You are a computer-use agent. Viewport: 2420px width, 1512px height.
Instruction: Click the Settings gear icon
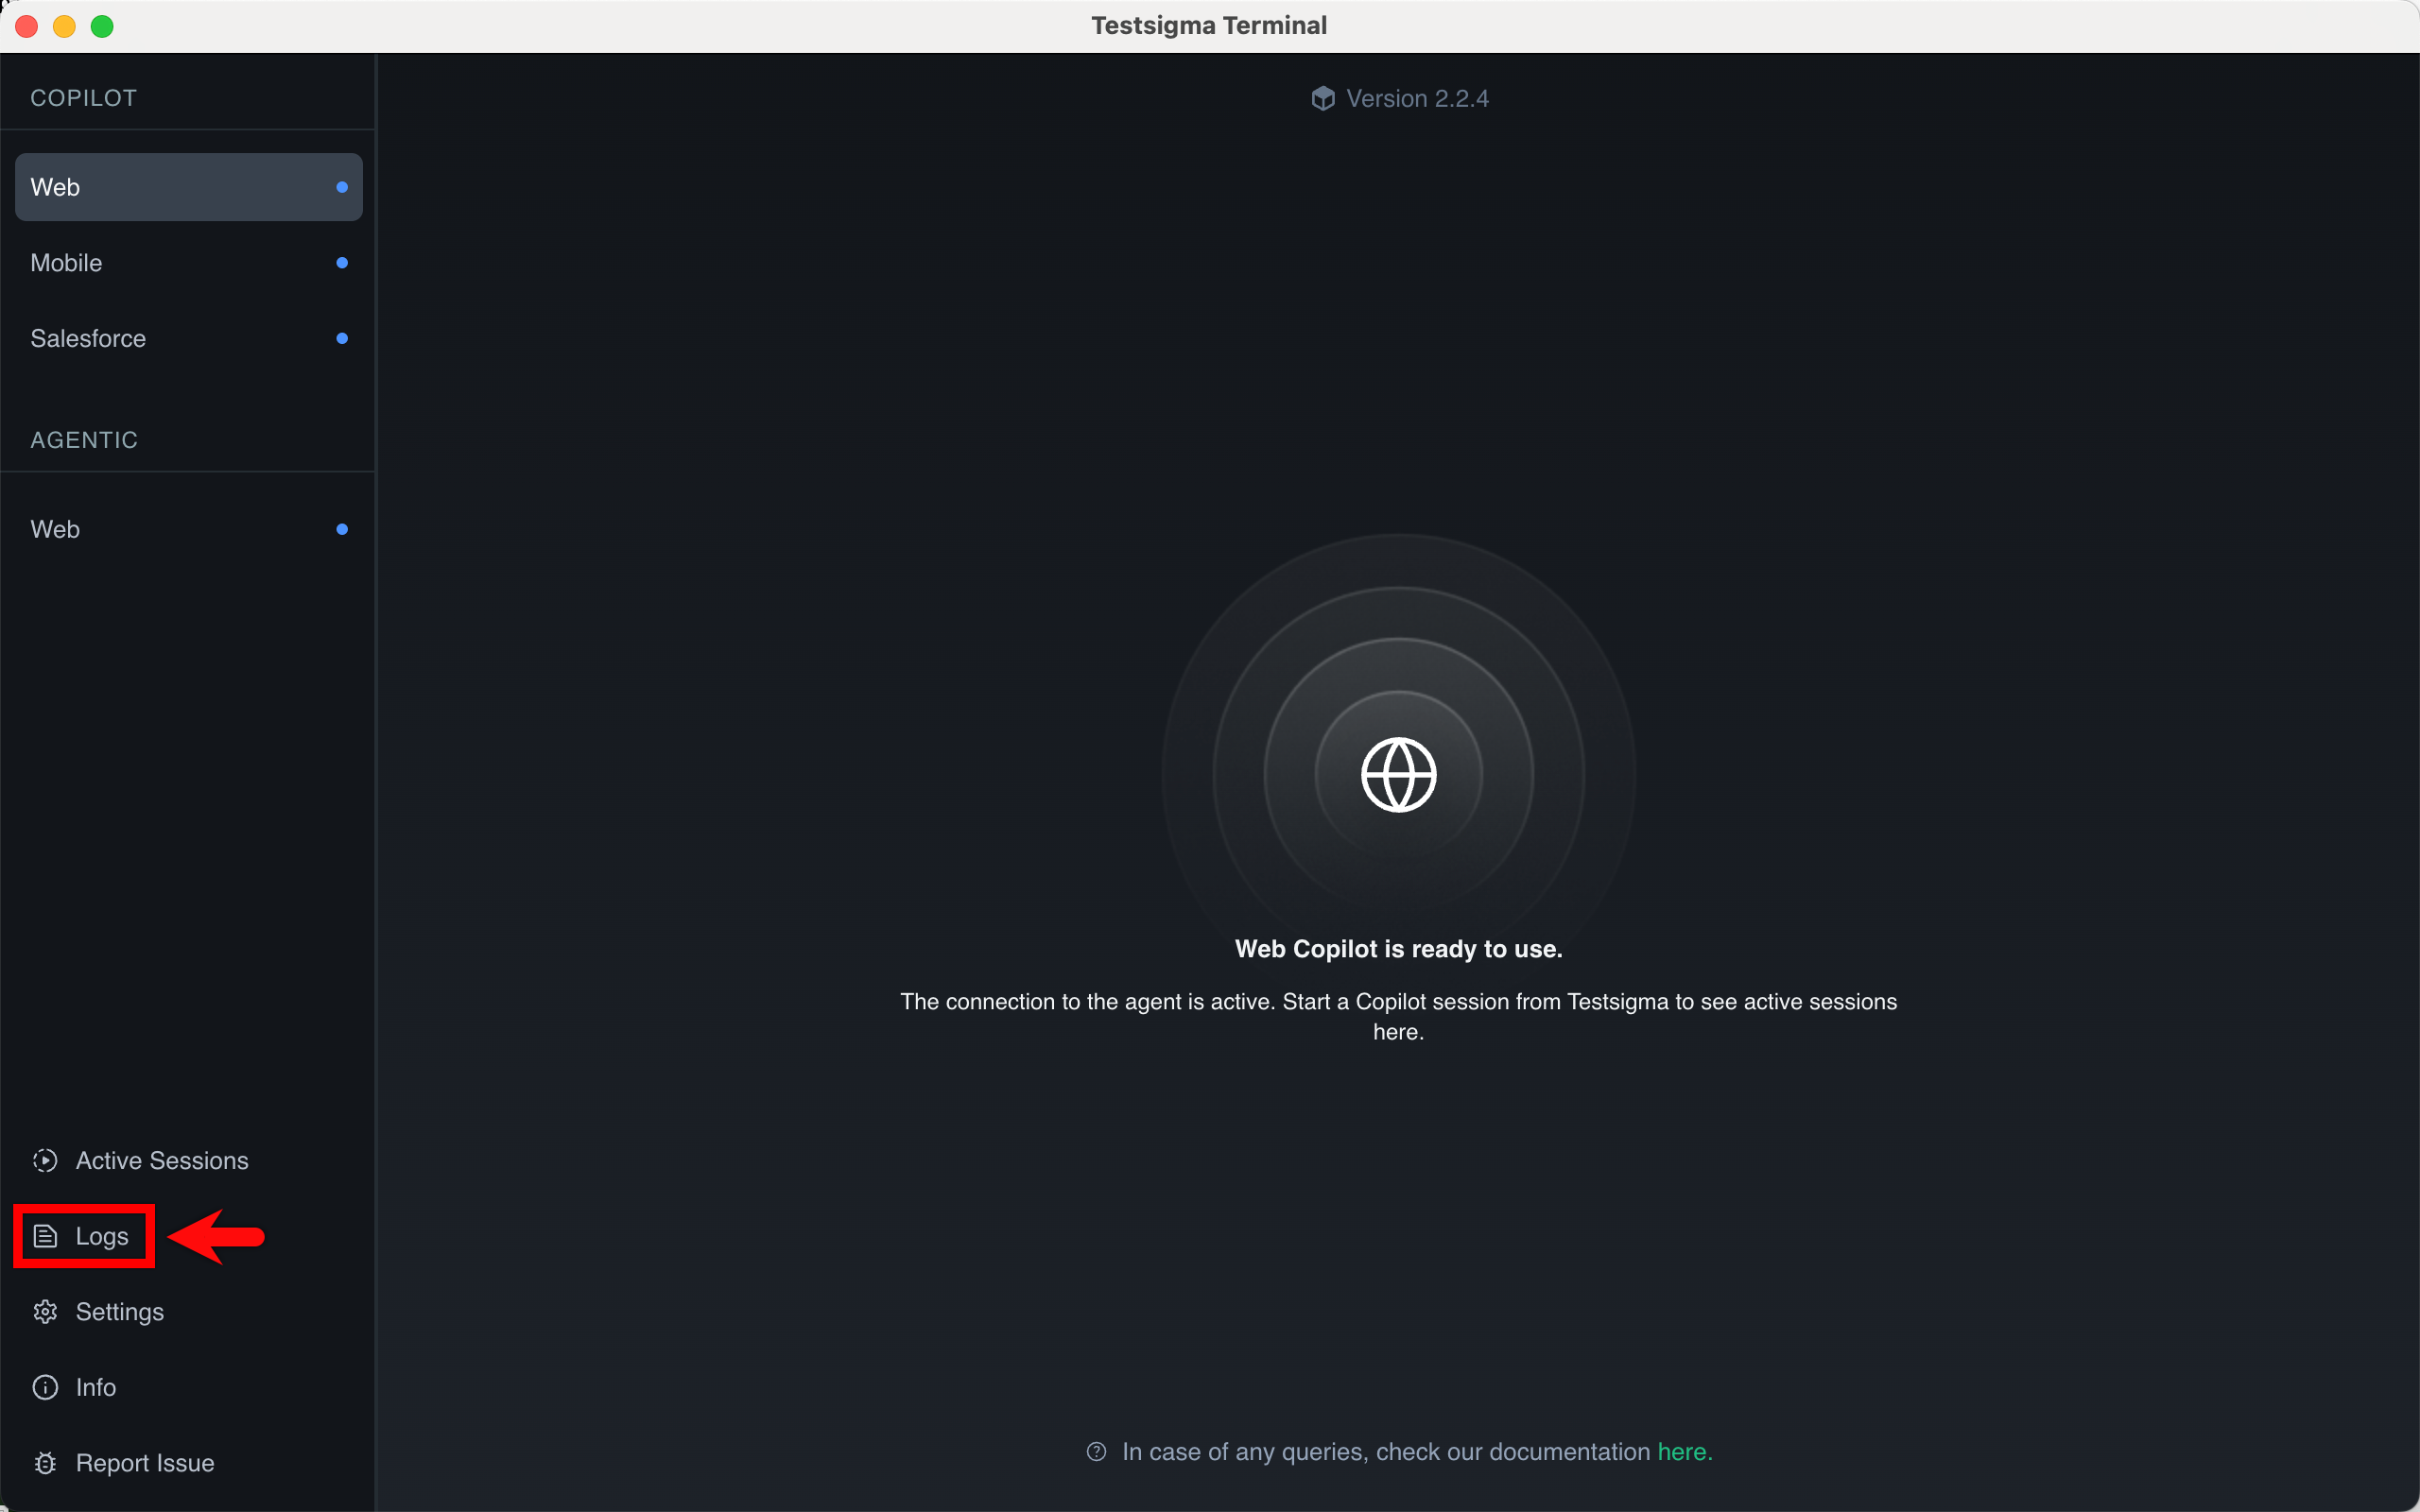pyautogui.click(x=45, y=1311)
